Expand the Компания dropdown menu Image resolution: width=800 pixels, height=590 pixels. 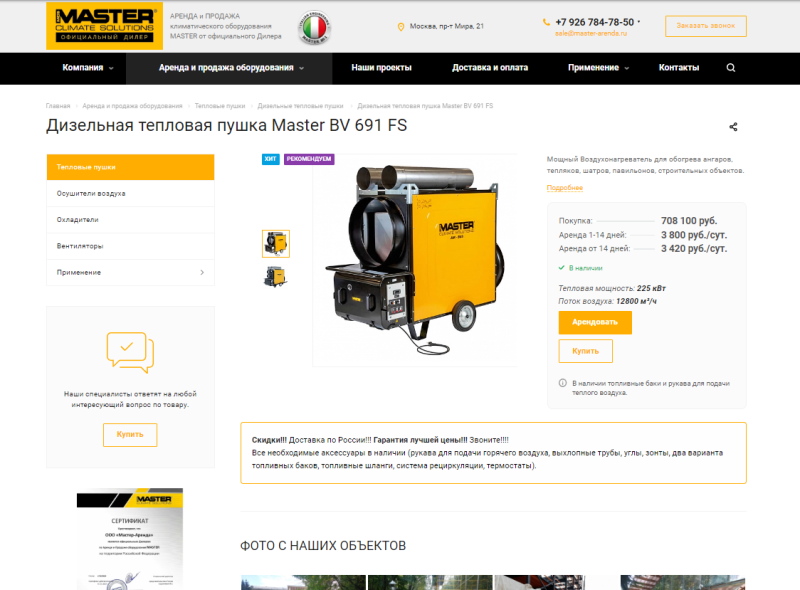pyautogui.click(x=88, y=68)
